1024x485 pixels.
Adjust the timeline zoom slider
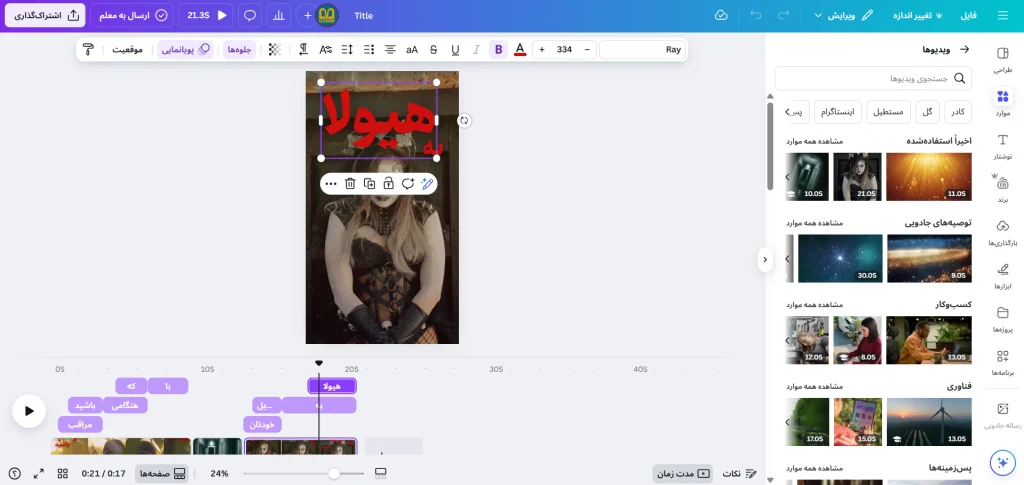click(334, 473)
